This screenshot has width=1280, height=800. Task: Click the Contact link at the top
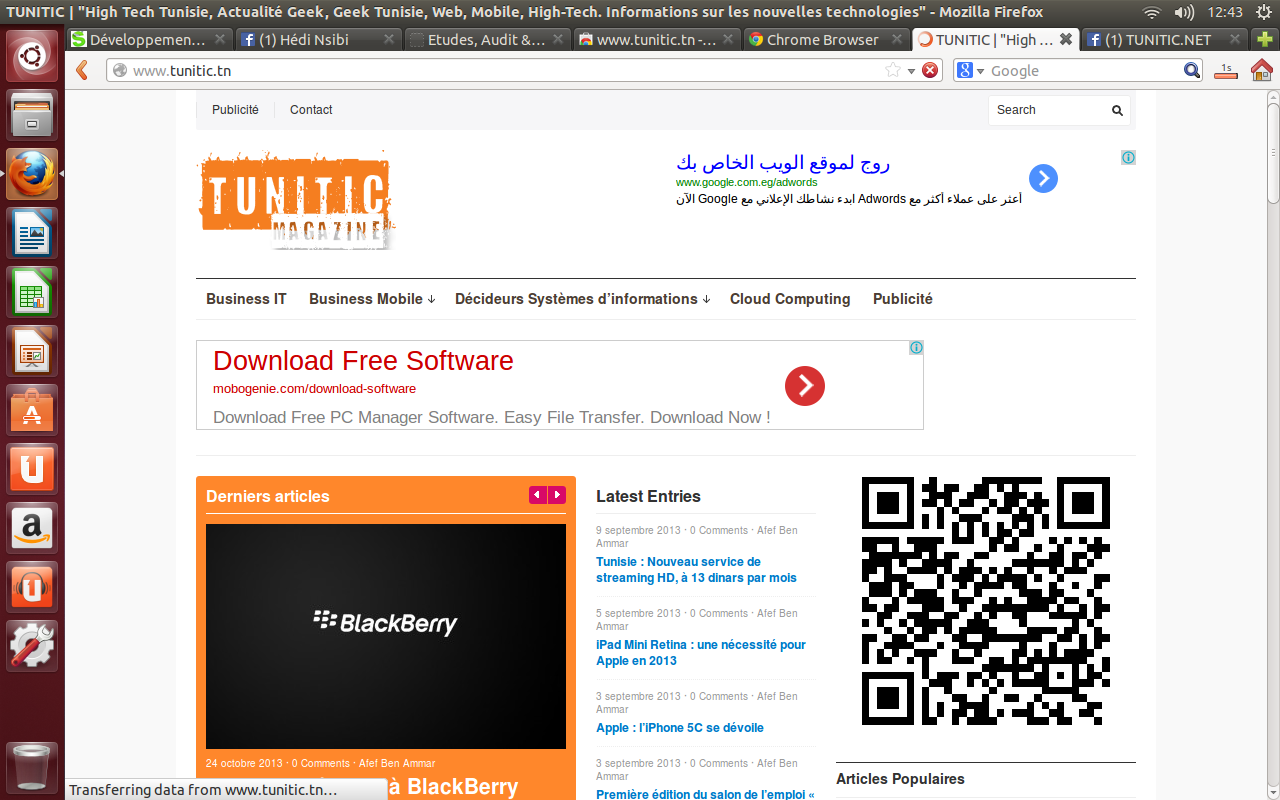310,110
